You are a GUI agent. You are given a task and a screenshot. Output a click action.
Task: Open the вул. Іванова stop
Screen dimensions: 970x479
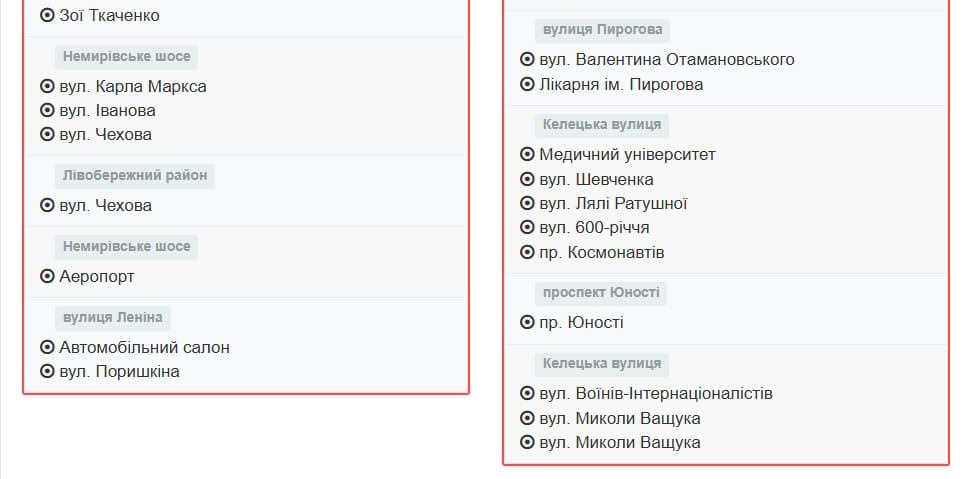pos(107,110)
